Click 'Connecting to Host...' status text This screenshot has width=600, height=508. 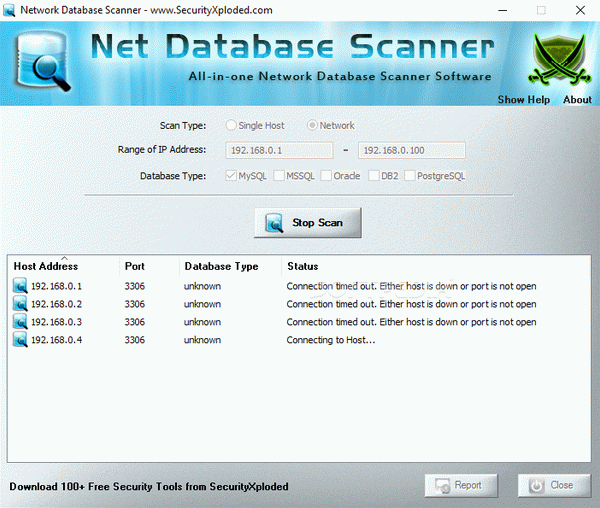[331, 340]
